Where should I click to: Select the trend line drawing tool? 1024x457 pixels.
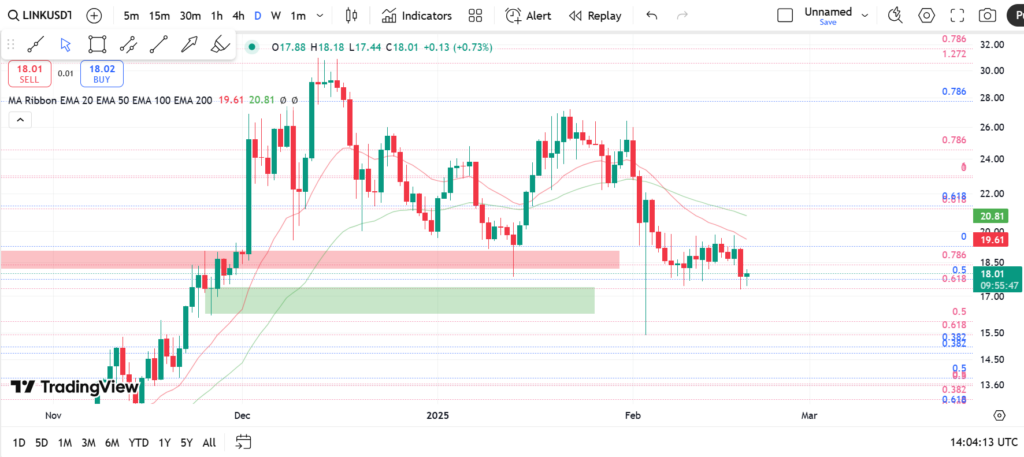click(35, 44)
